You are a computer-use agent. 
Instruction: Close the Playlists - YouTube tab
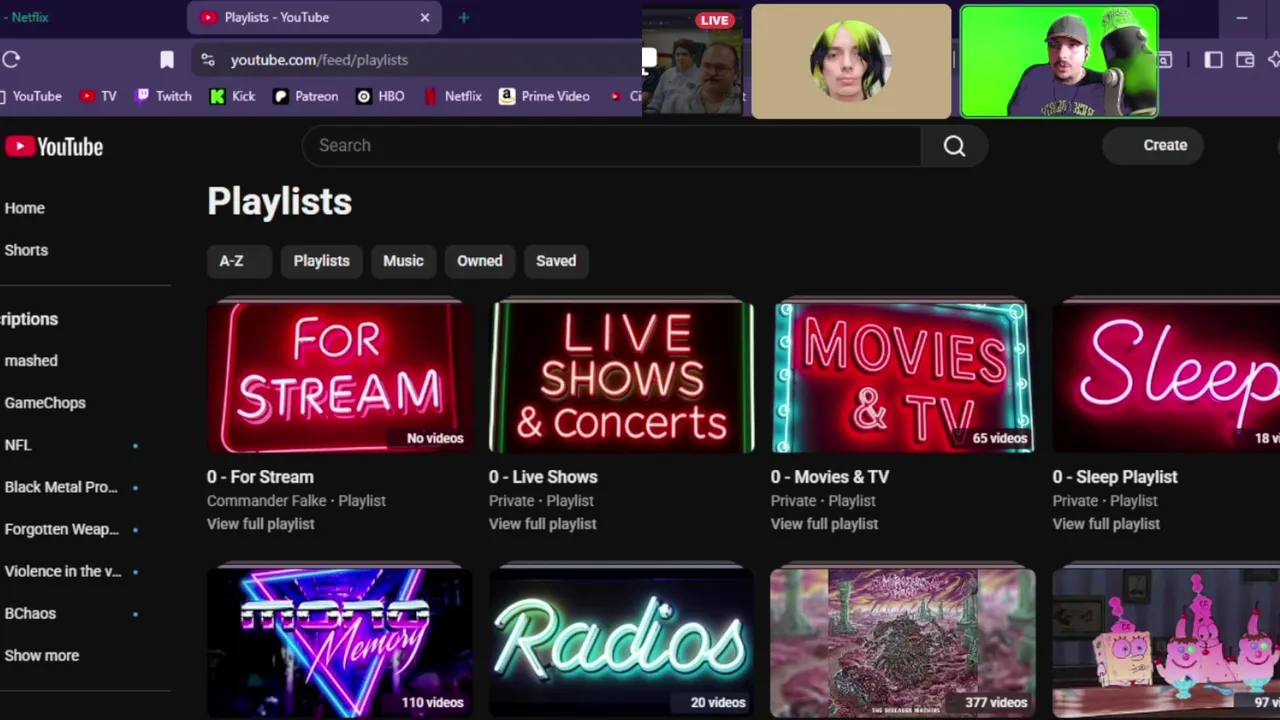pyautogui.click(x=424, y=18)
